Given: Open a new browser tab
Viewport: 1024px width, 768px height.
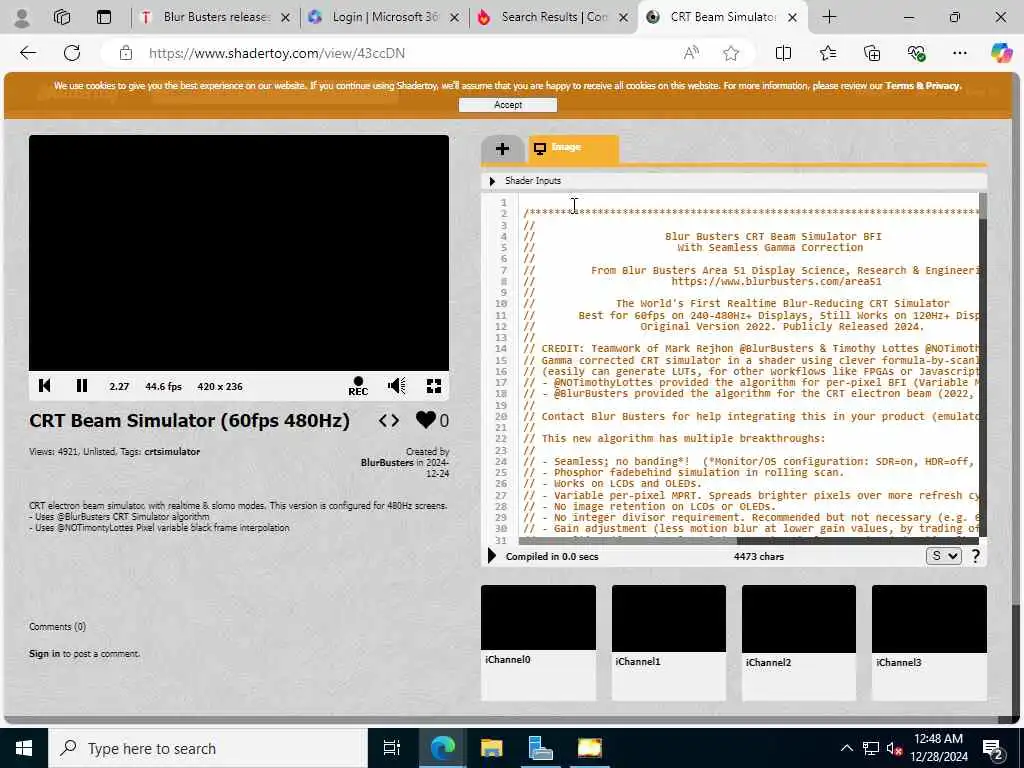Looking at the screenshot, I should point(829,17).
